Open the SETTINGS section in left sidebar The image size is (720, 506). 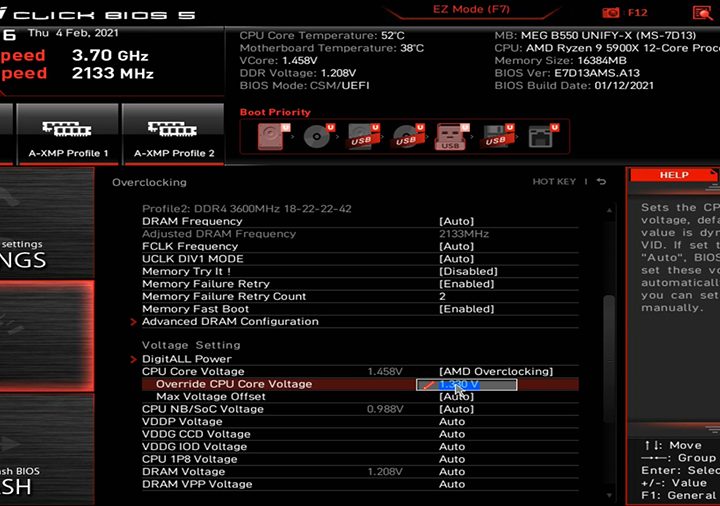click(47, 222)
